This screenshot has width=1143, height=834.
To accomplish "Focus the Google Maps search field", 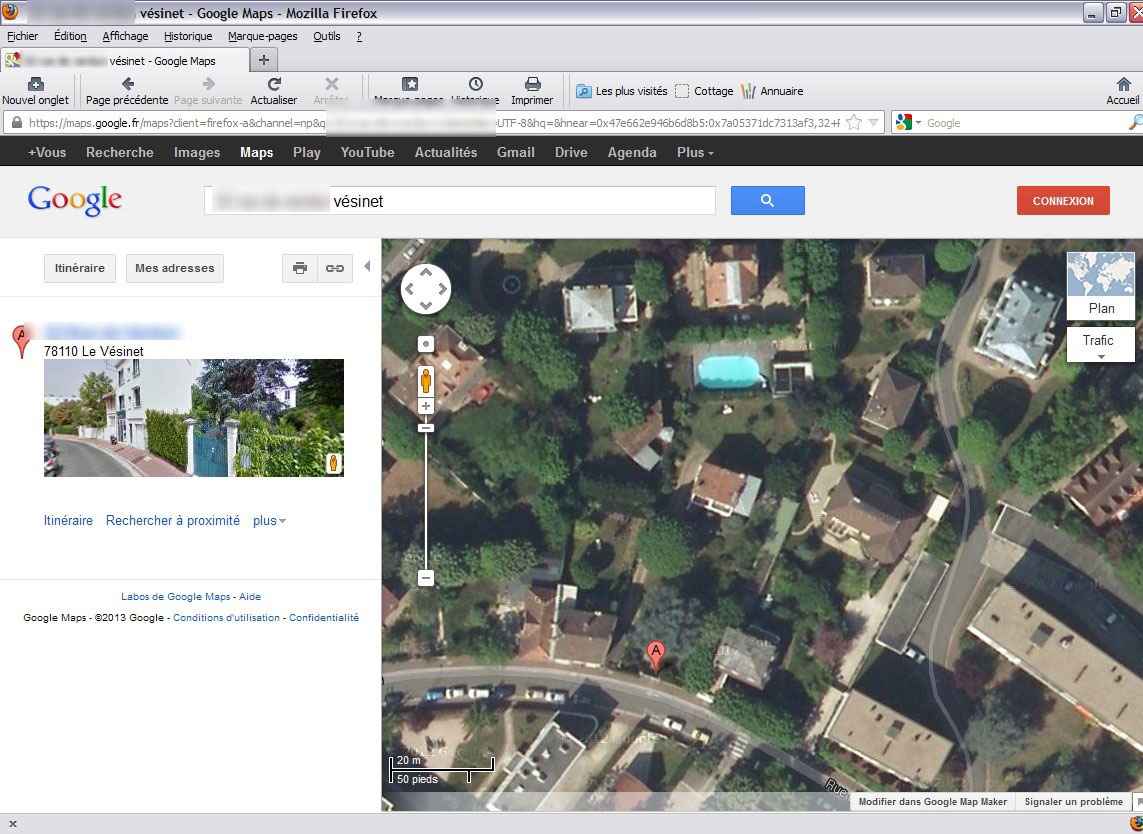I will coord(460,200).
